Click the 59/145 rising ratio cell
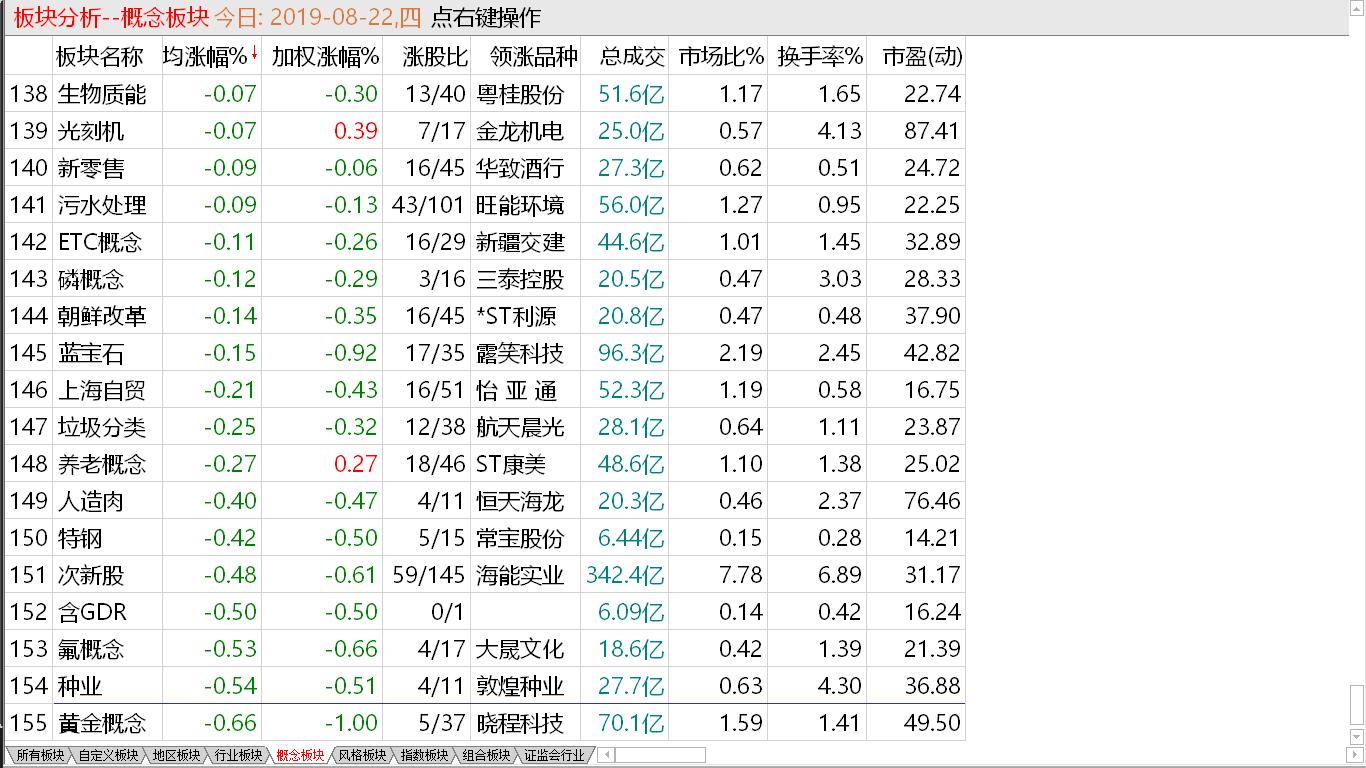1366x768 pixels. [x=429, y=575]
